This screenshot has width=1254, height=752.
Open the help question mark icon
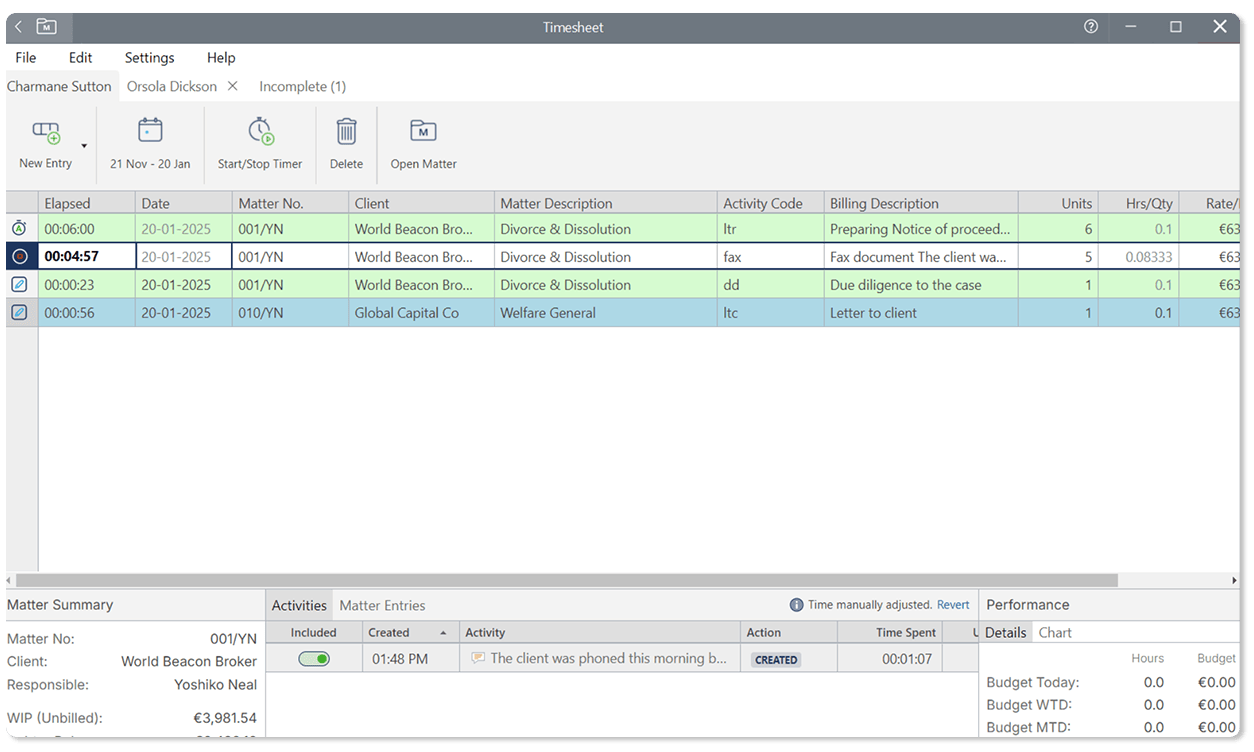point(1091,27)
